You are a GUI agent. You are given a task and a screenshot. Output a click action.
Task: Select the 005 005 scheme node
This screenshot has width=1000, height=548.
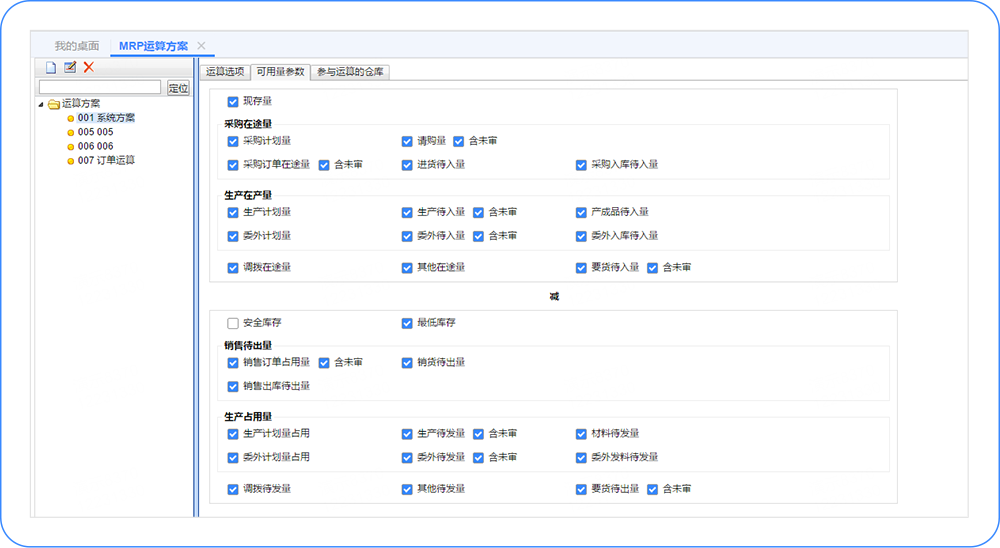[95, 132]
